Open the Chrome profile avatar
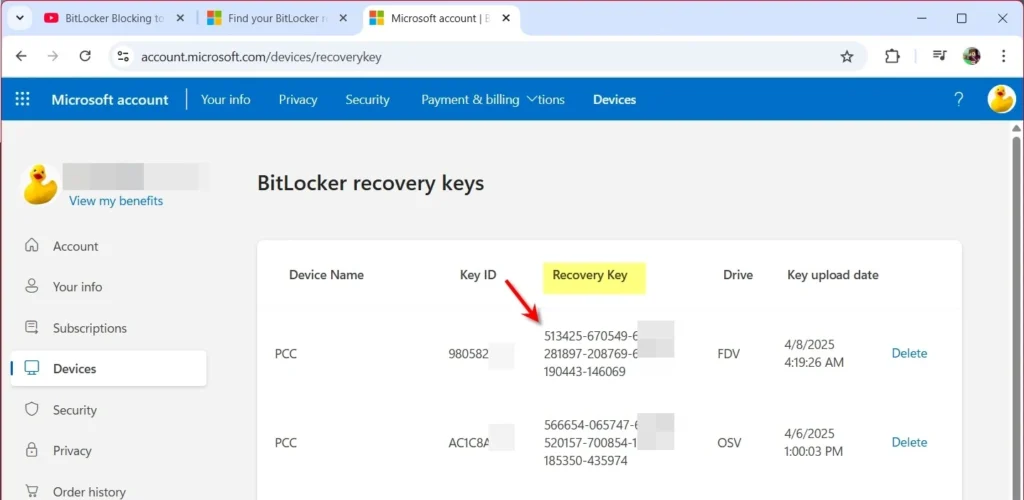This screenshot has width=1024, height=500. tap(972, 56)
